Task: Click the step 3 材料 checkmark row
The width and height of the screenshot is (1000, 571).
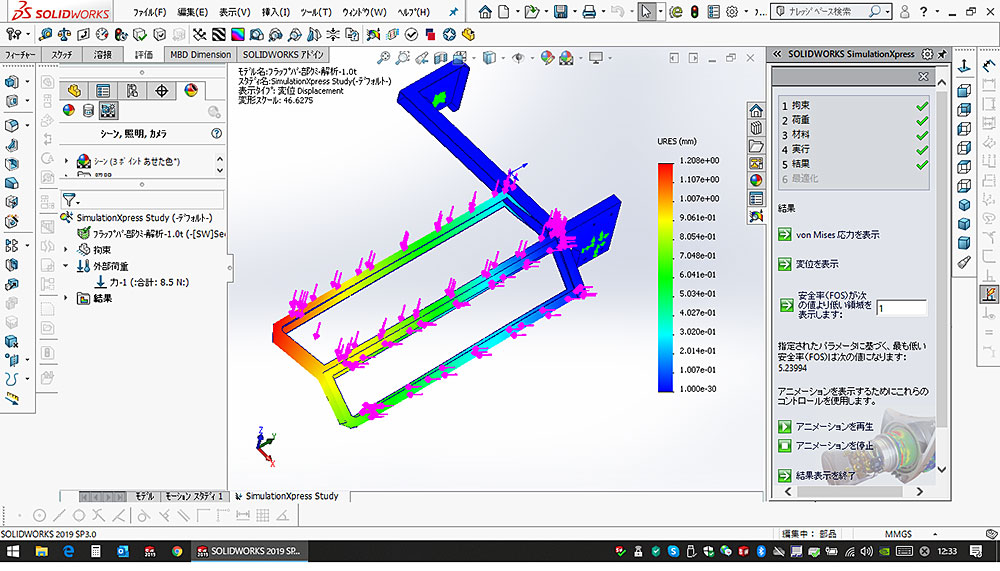Action: 854,135
